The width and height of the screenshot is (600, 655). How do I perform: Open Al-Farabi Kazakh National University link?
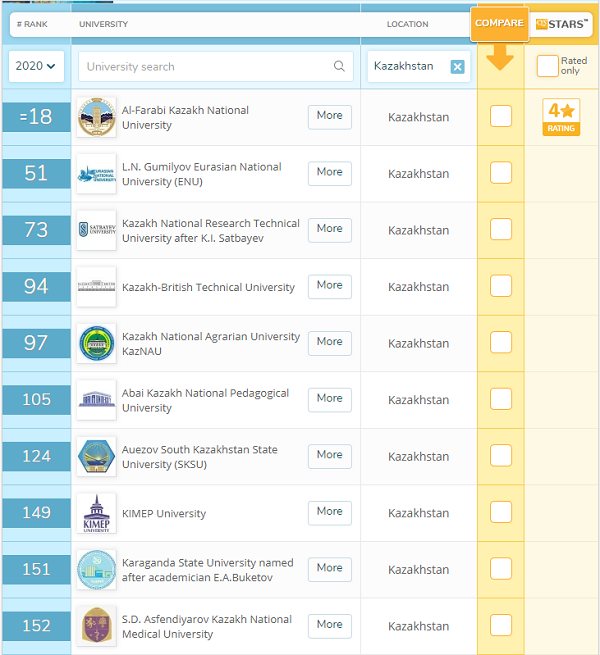185,117
